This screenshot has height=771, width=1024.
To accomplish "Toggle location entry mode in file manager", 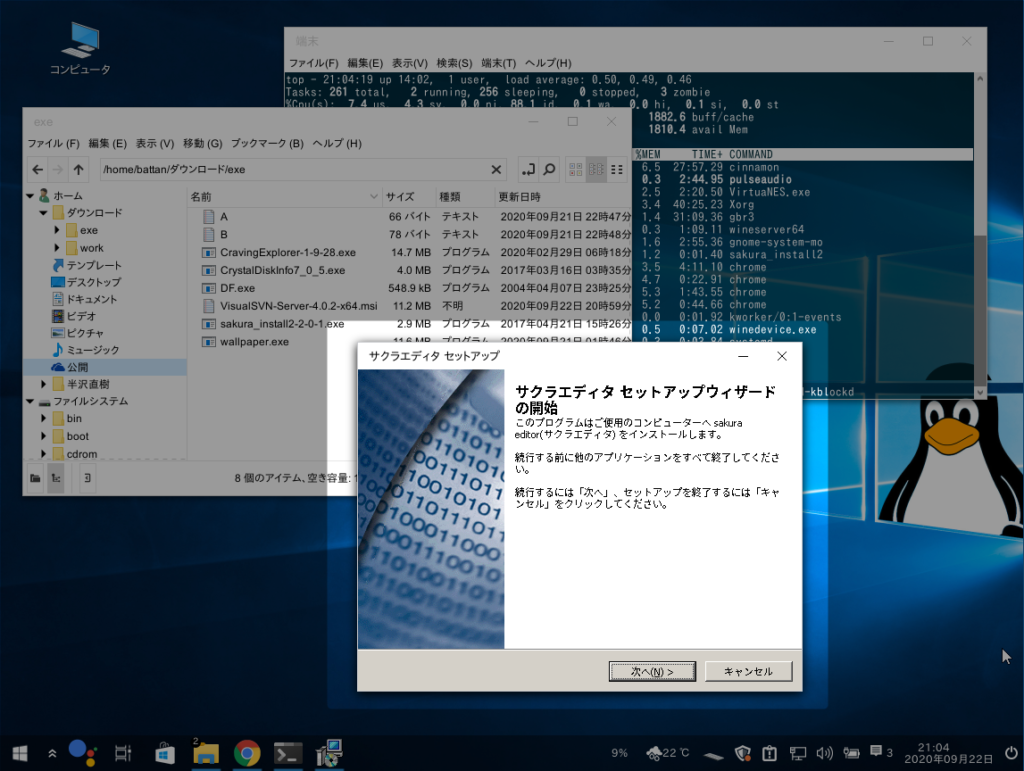I will click(528, 170).
